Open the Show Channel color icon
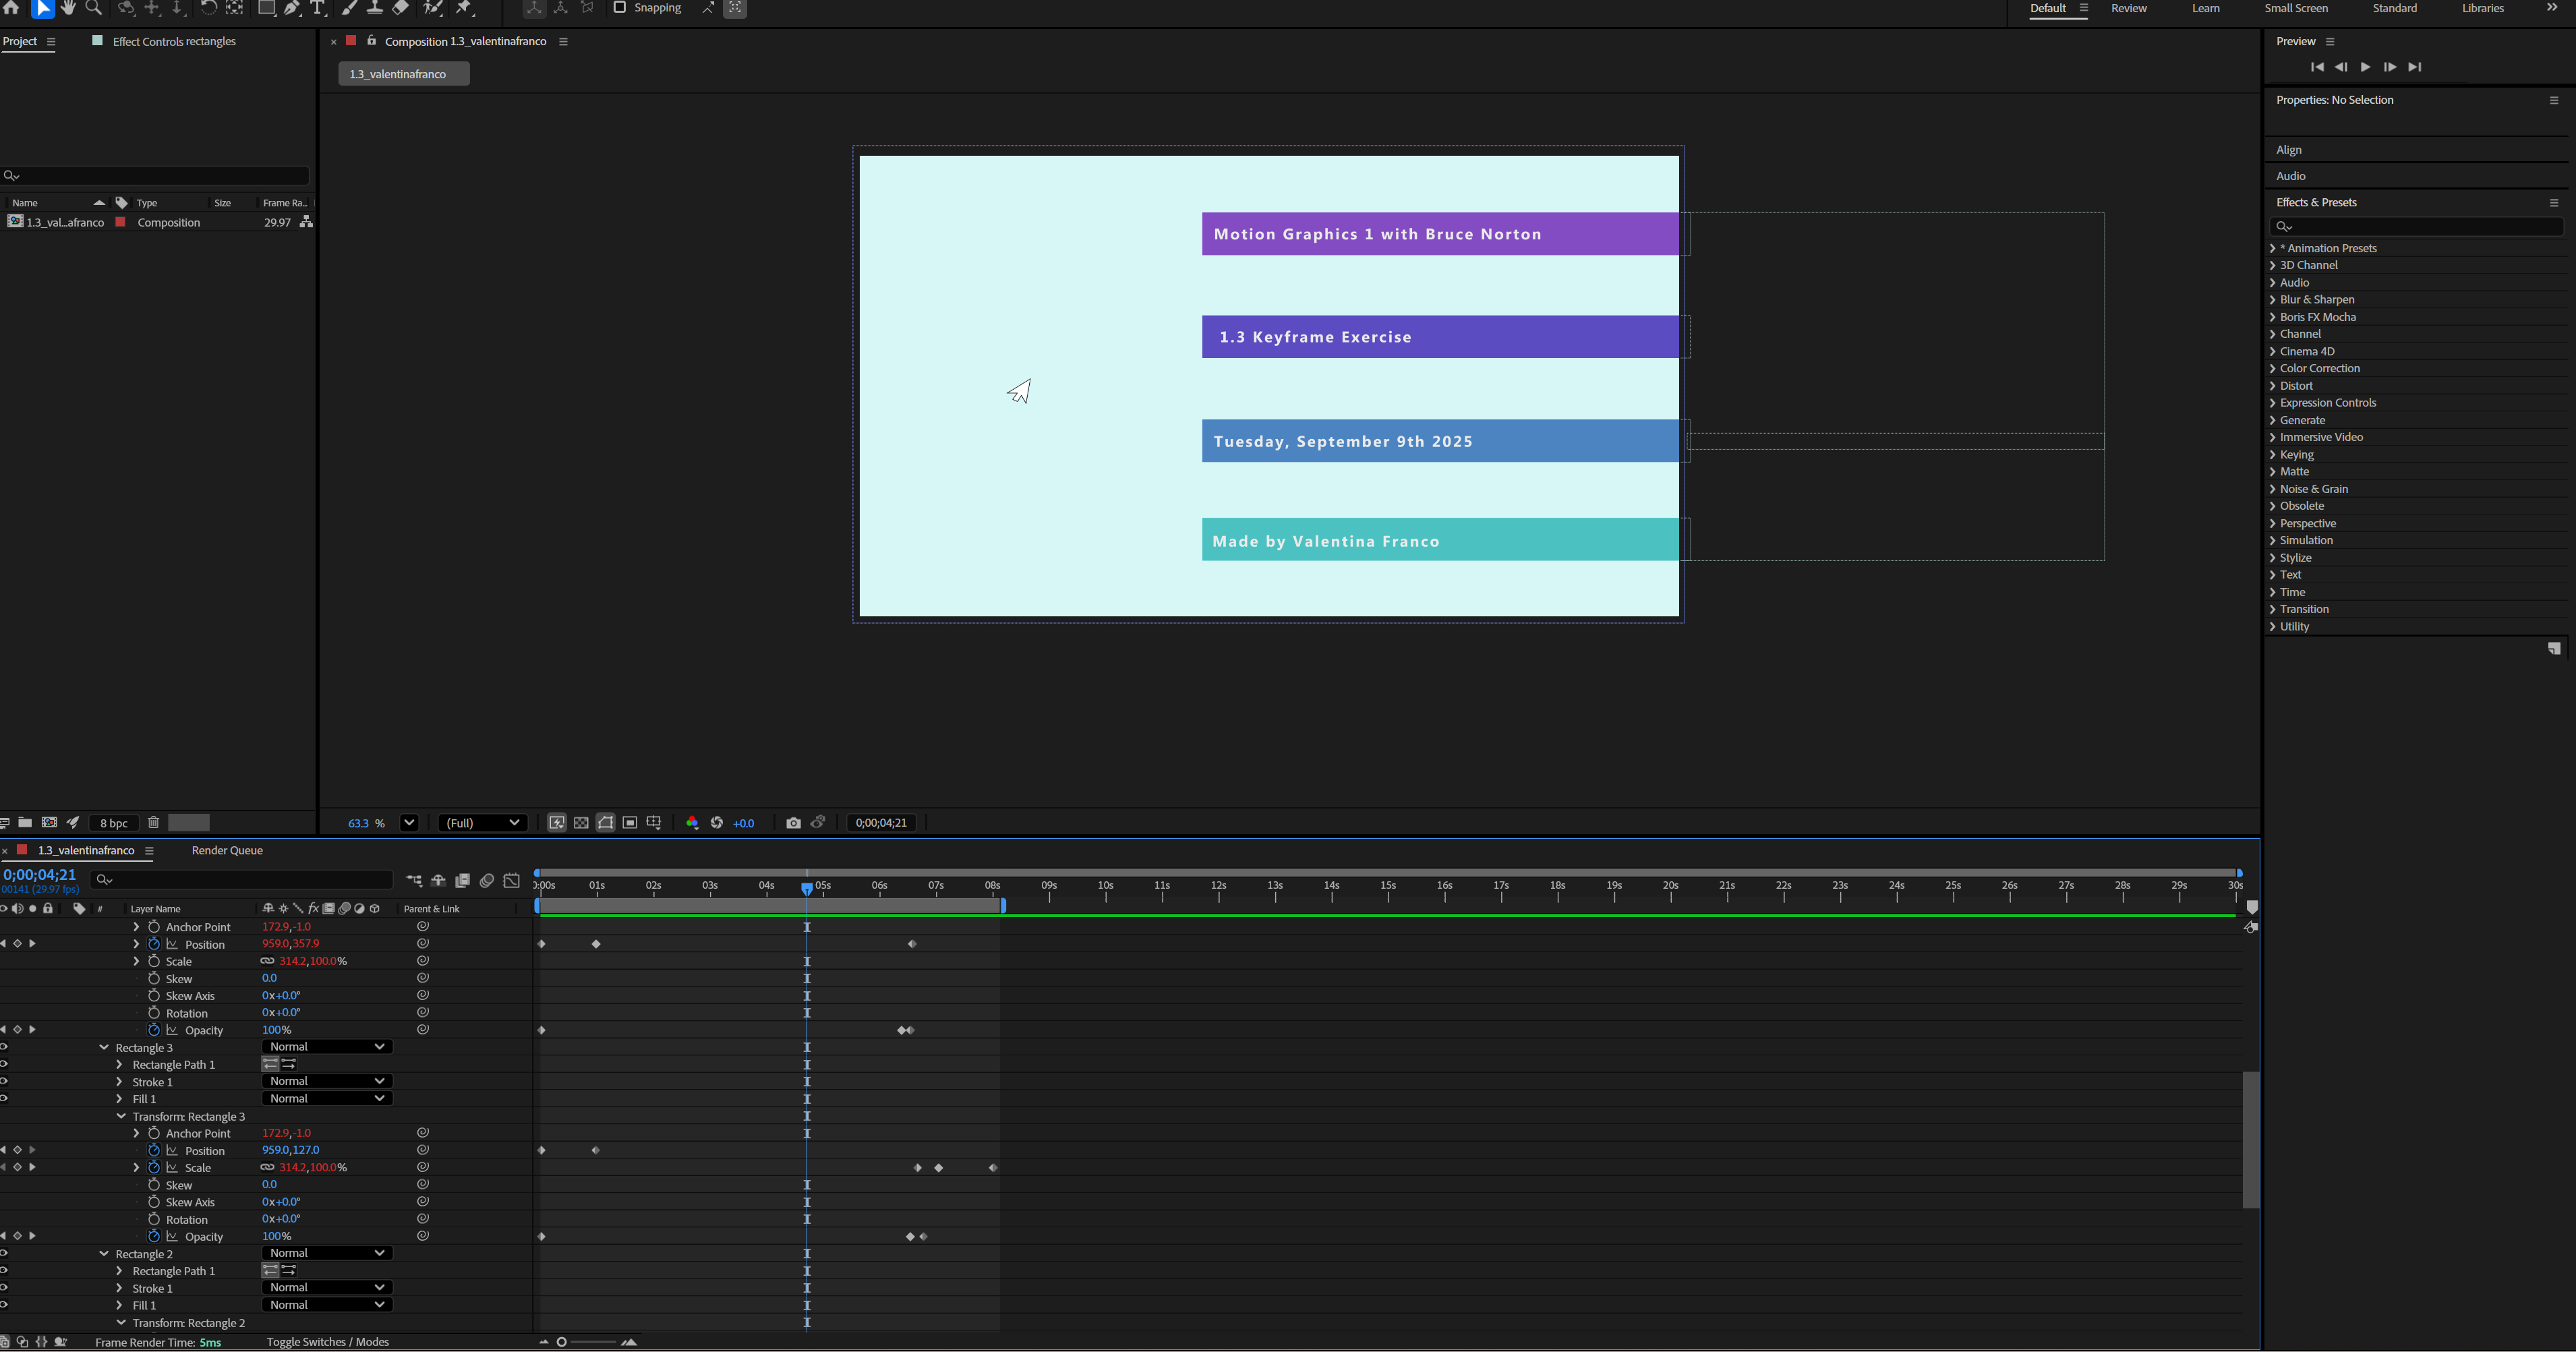2576x1352 pixels. pos(692,823)
